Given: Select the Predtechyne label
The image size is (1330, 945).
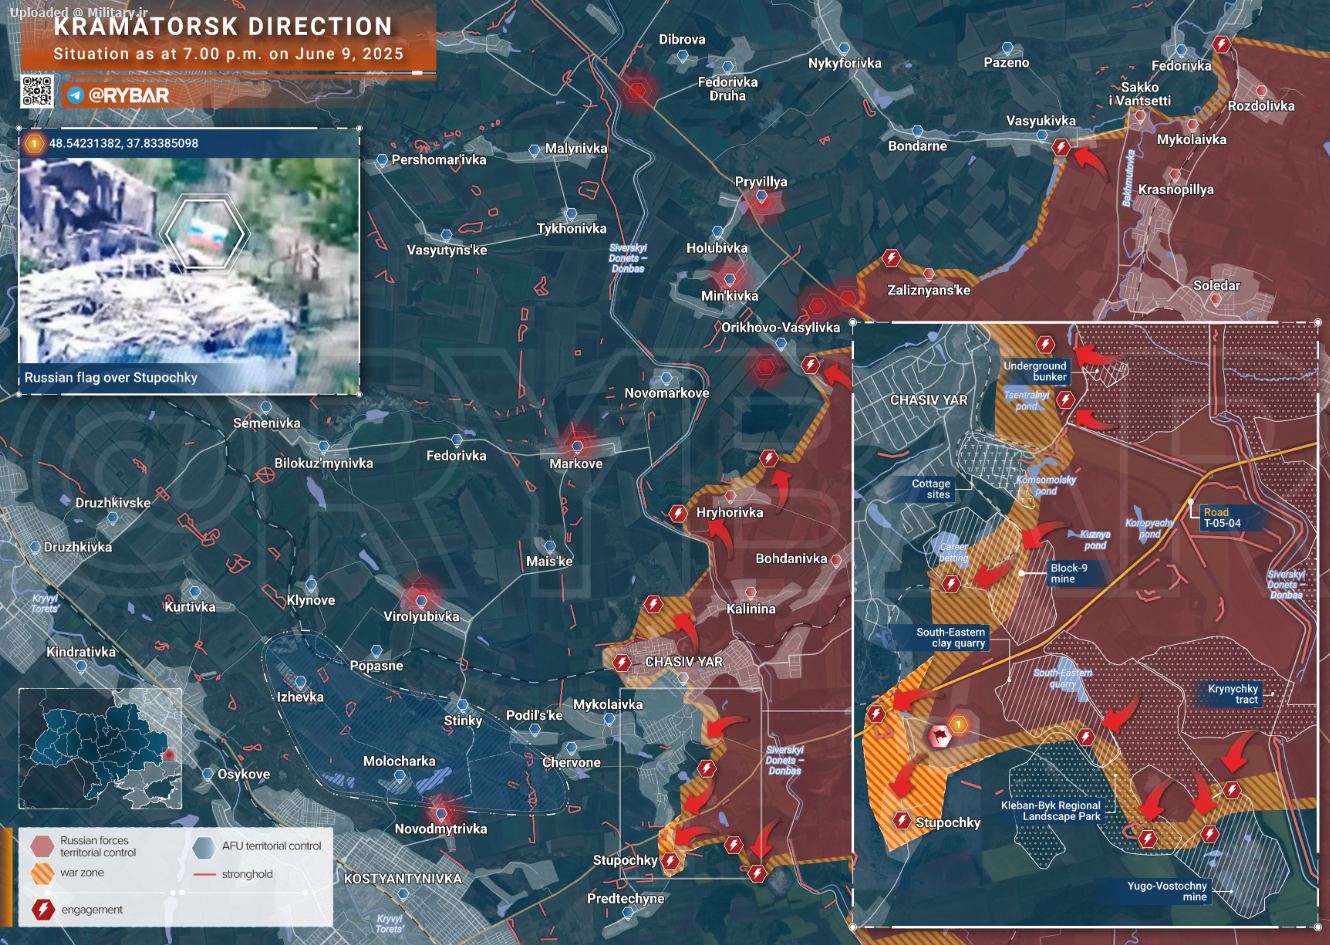Looking at the screenshot, I should [626, 898].
